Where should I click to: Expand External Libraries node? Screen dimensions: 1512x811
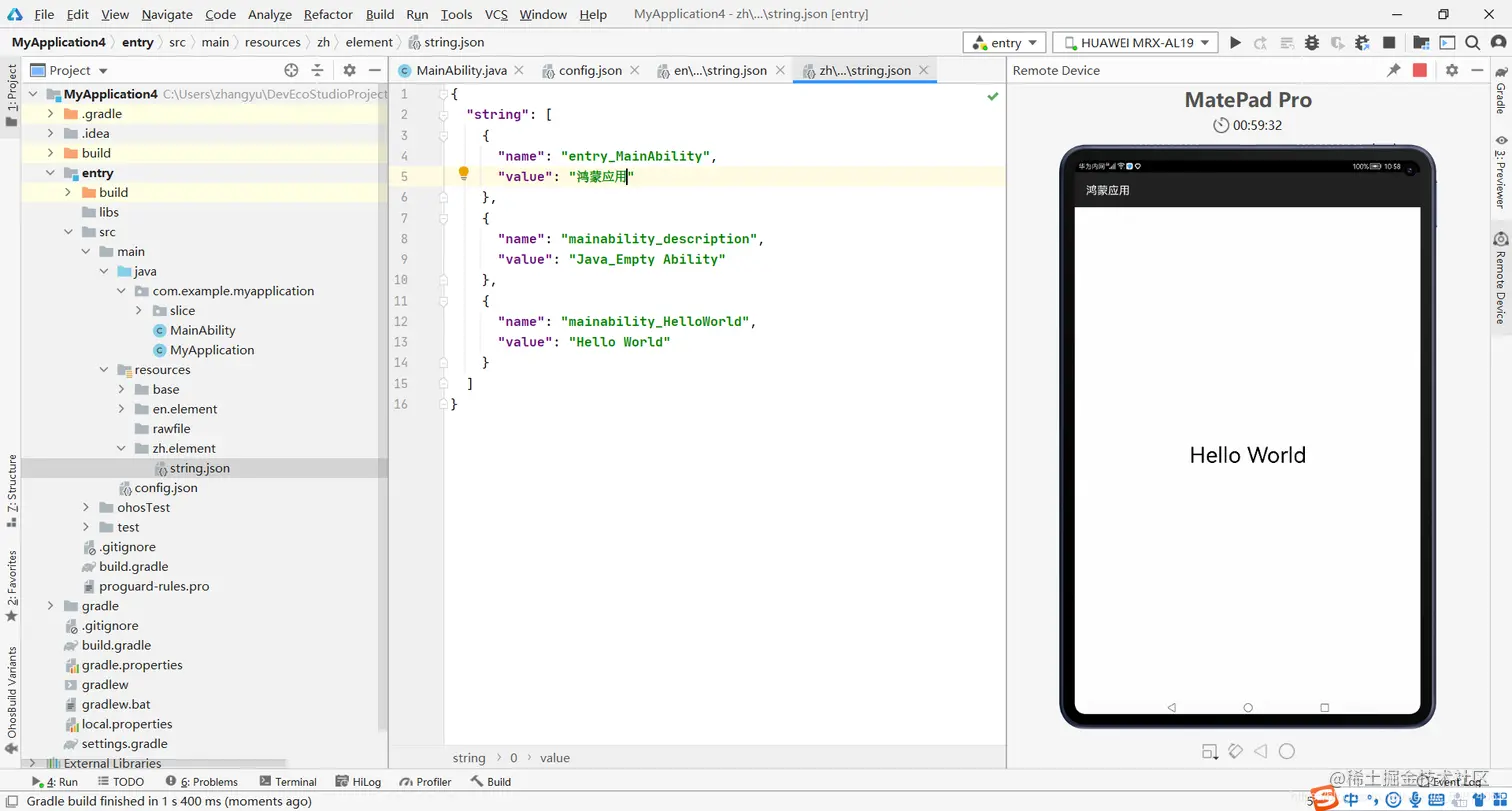[33, 763]
